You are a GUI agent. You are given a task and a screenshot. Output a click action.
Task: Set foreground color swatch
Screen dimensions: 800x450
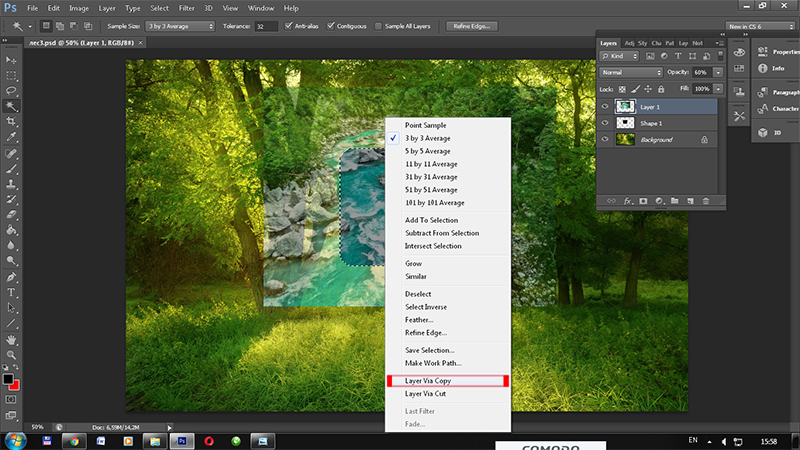click(8, 379)
